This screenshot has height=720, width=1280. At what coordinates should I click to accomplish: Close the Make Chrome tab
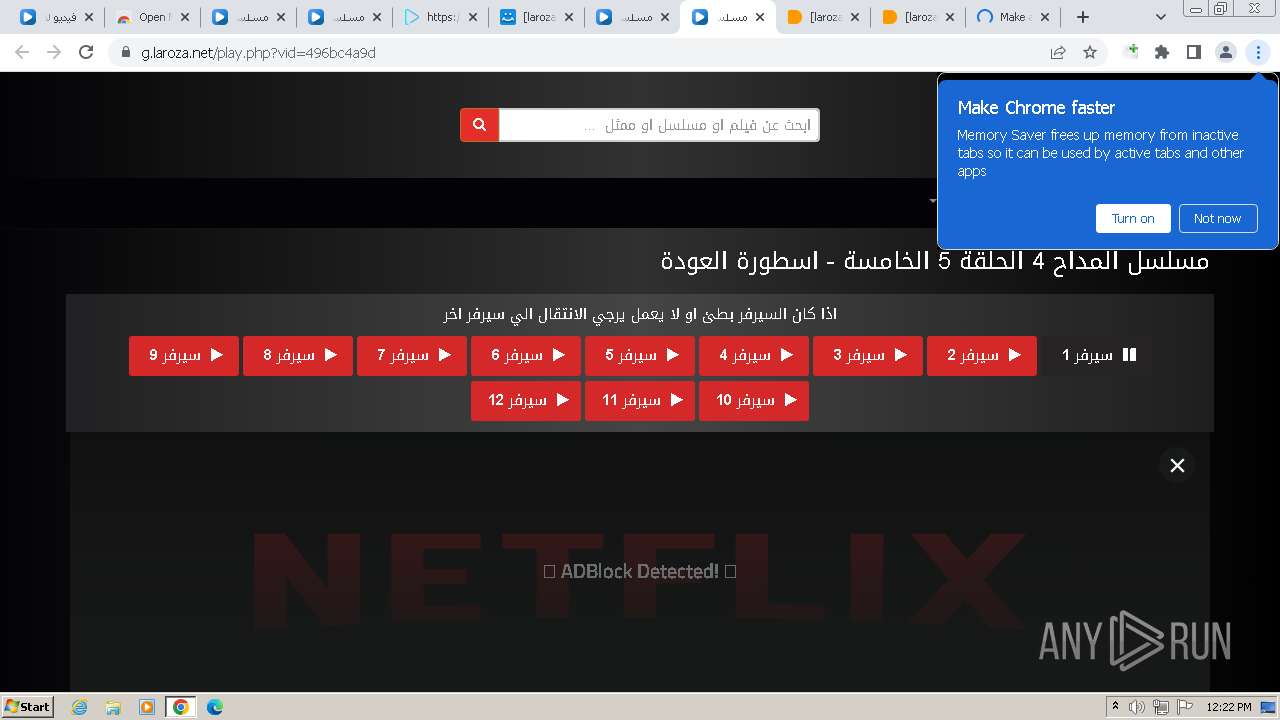[1045, 17]
